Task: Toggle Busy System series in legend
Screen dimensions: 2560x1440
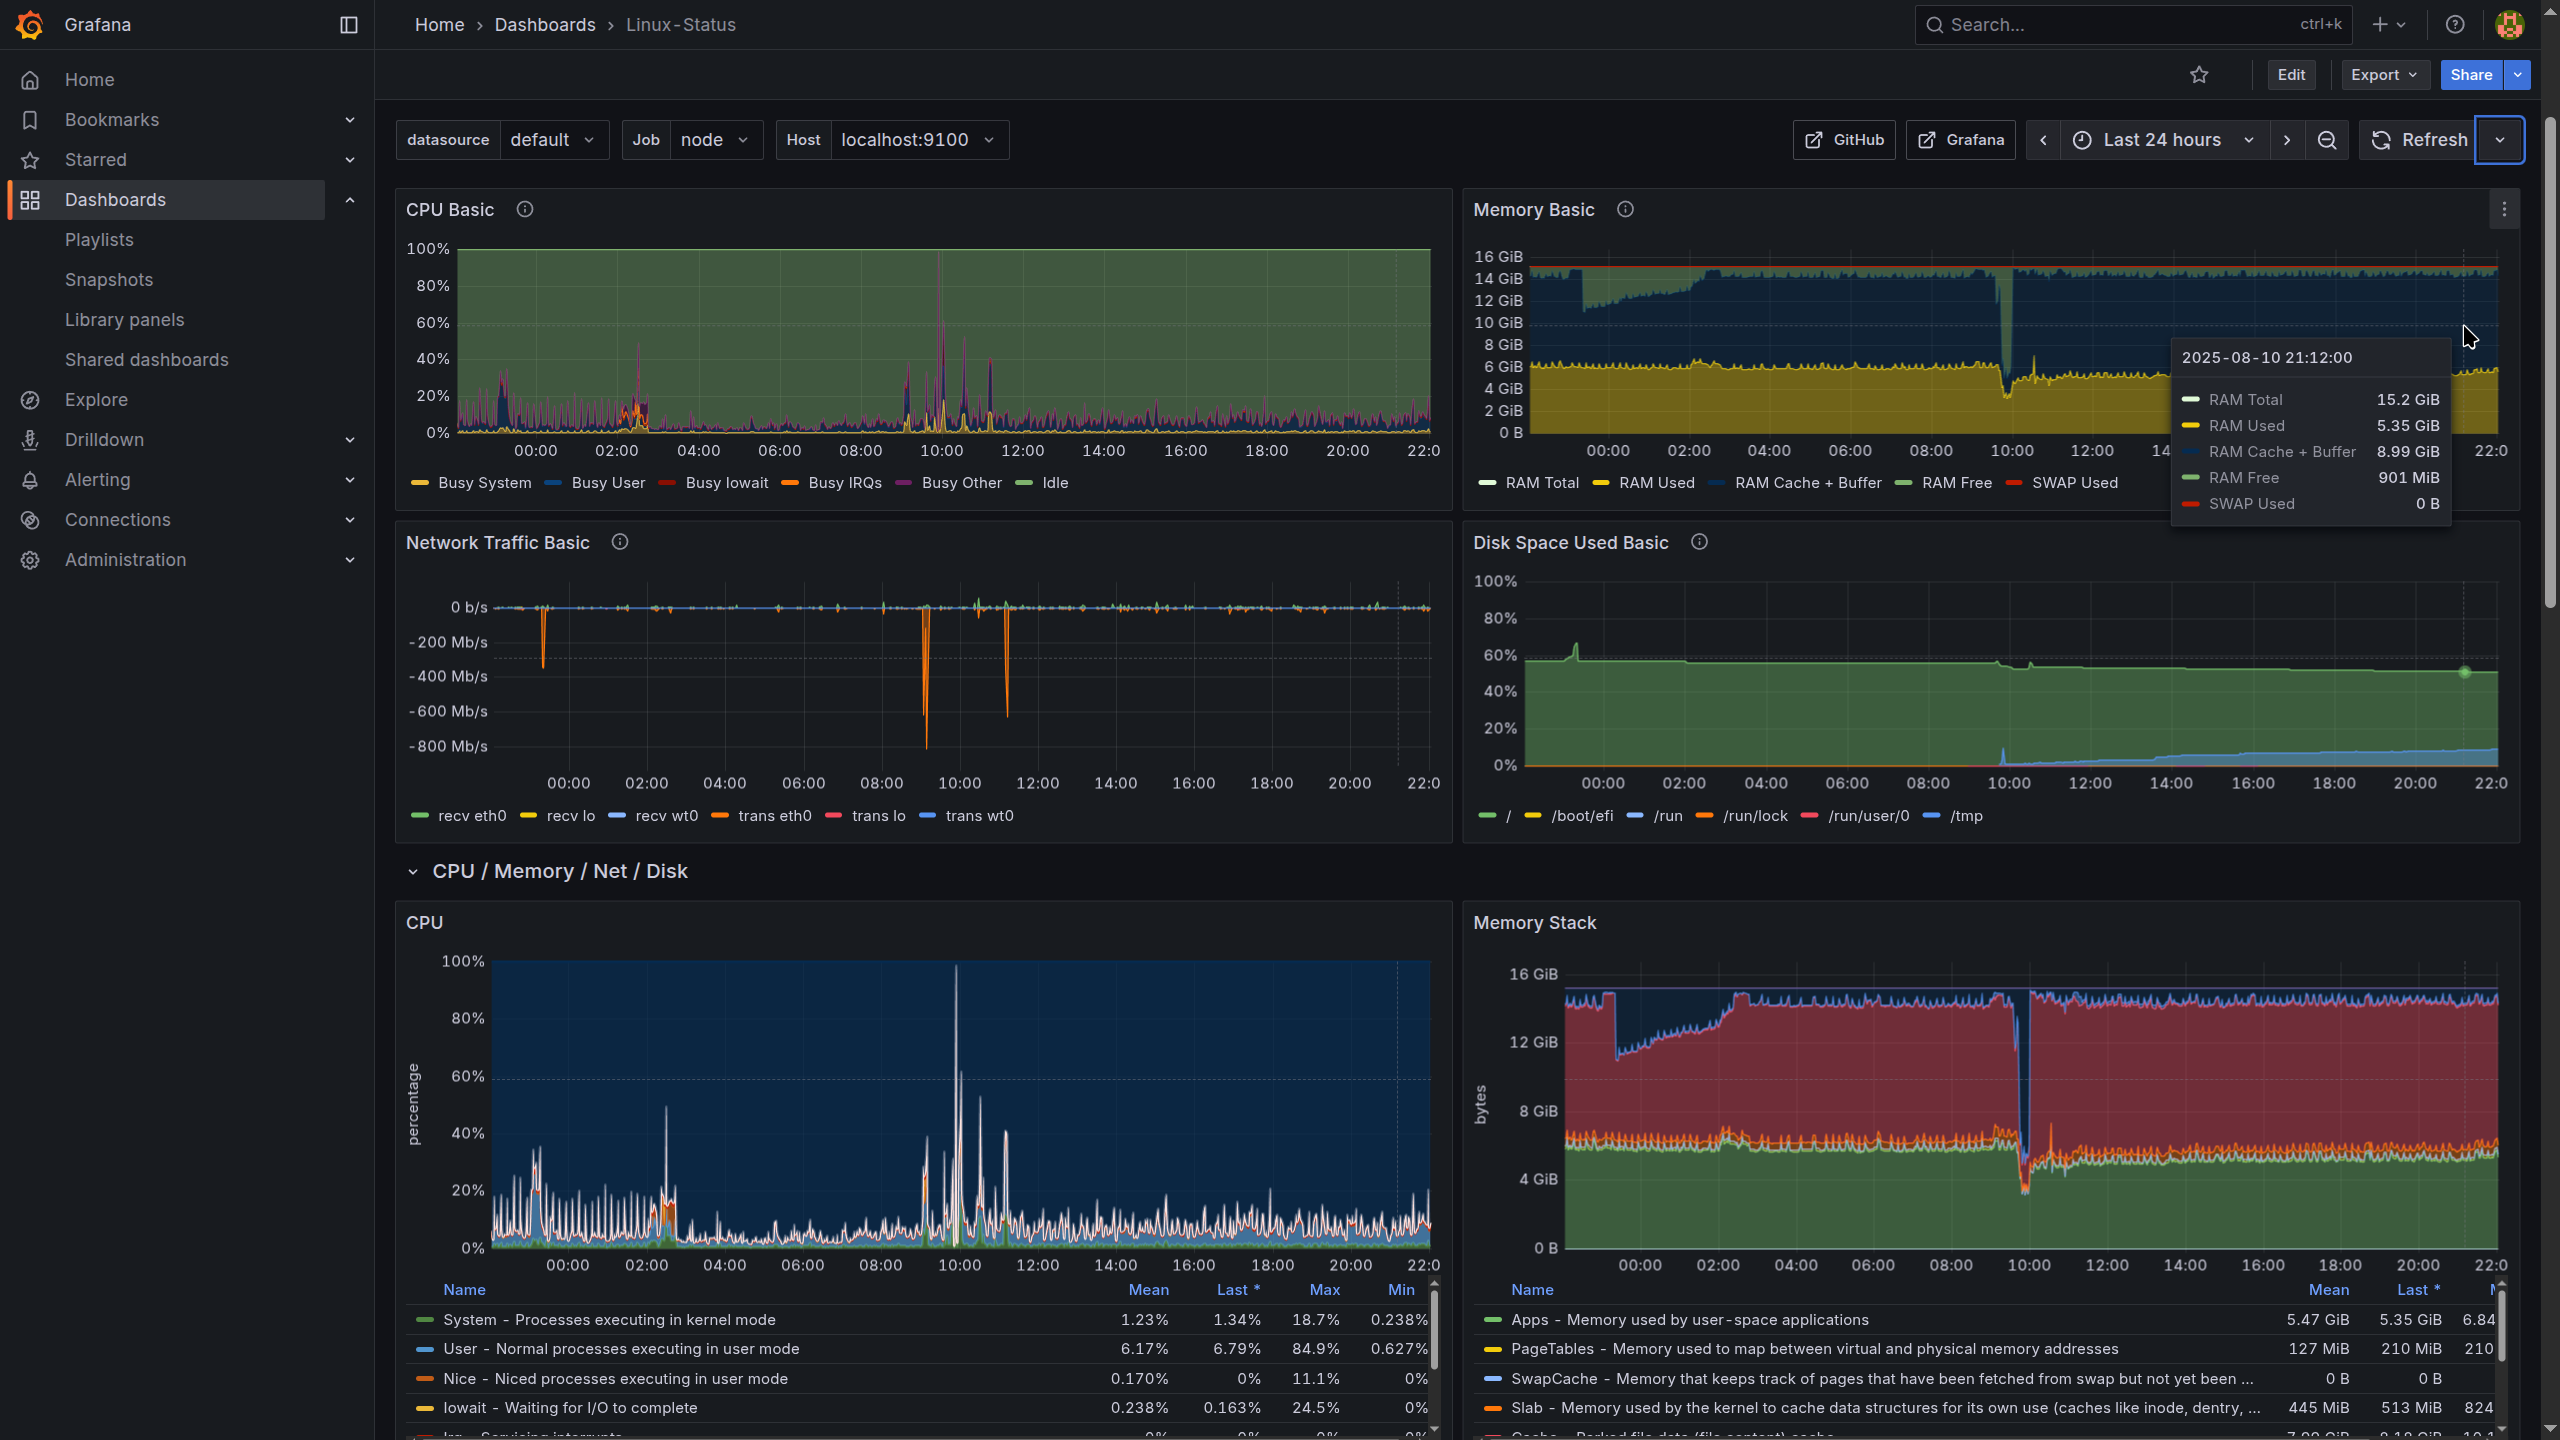Action: 484,483
